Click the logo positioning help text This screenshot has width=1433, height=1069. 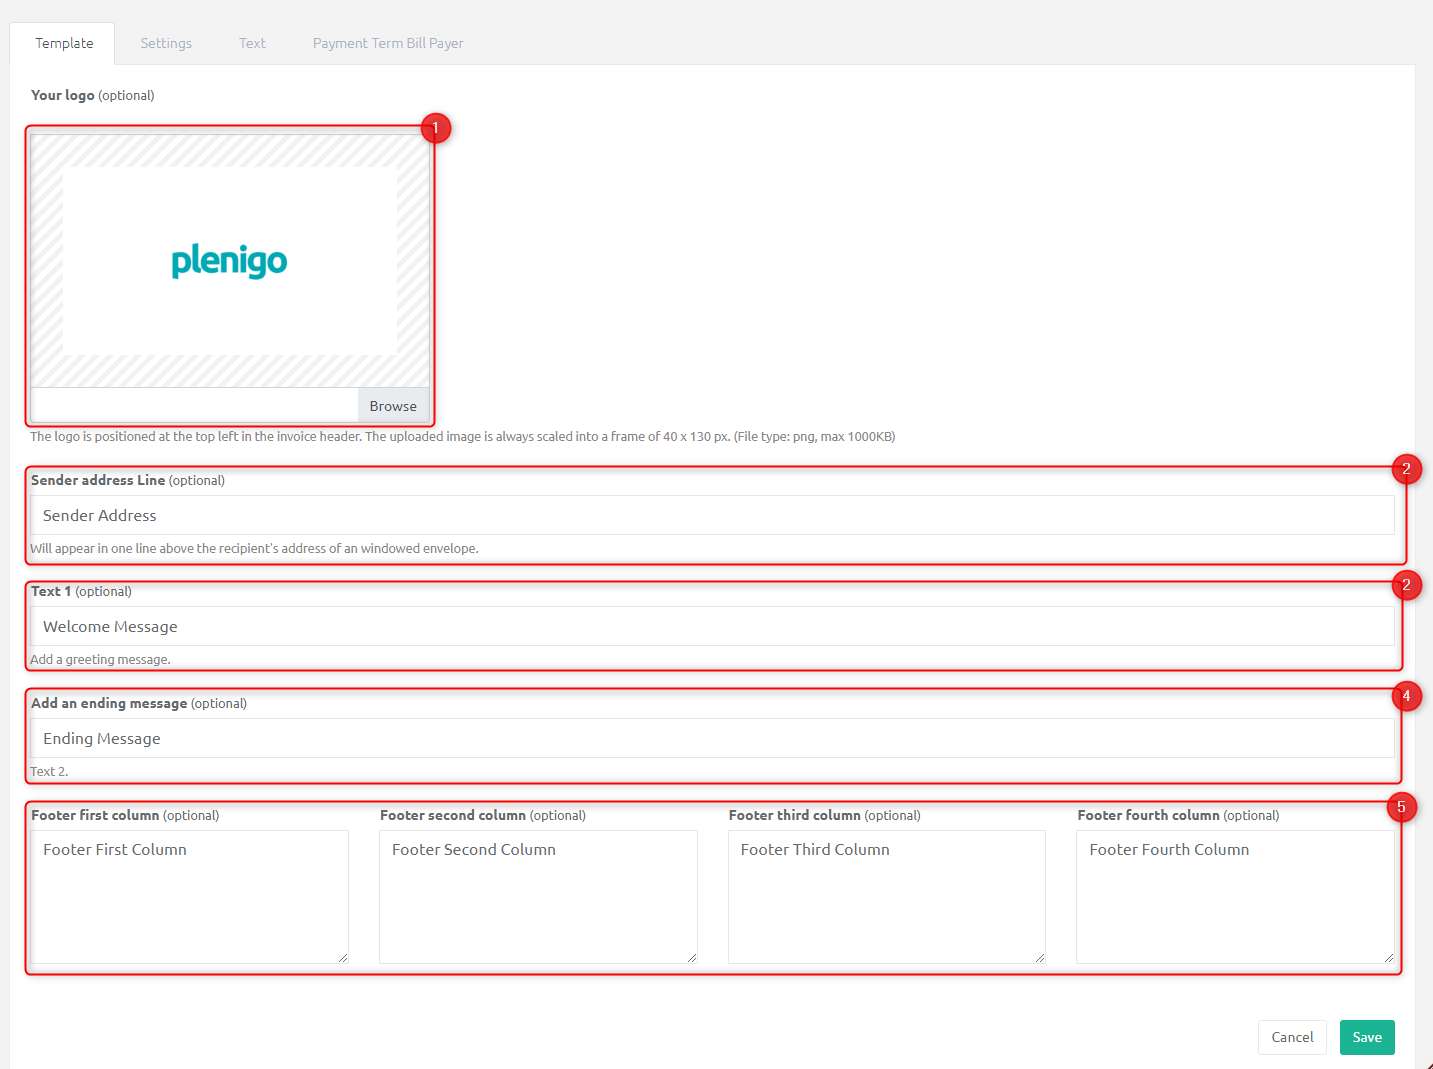pos(462,436)
